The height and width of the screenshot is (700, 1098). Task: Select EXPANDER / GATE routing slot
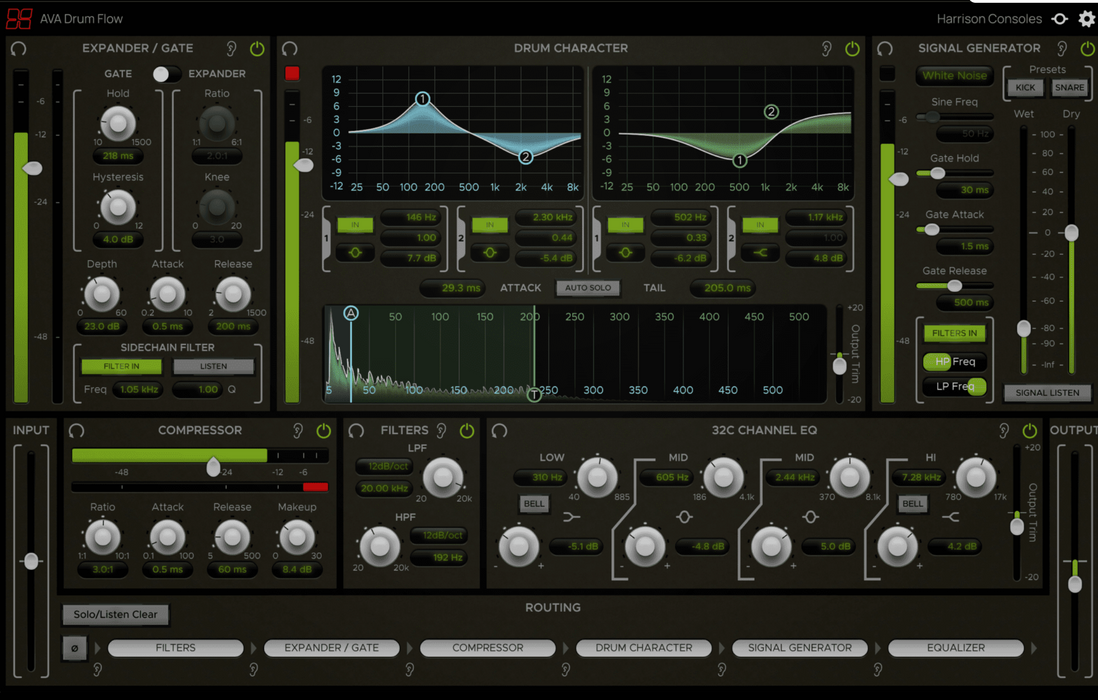coord(332,648)
